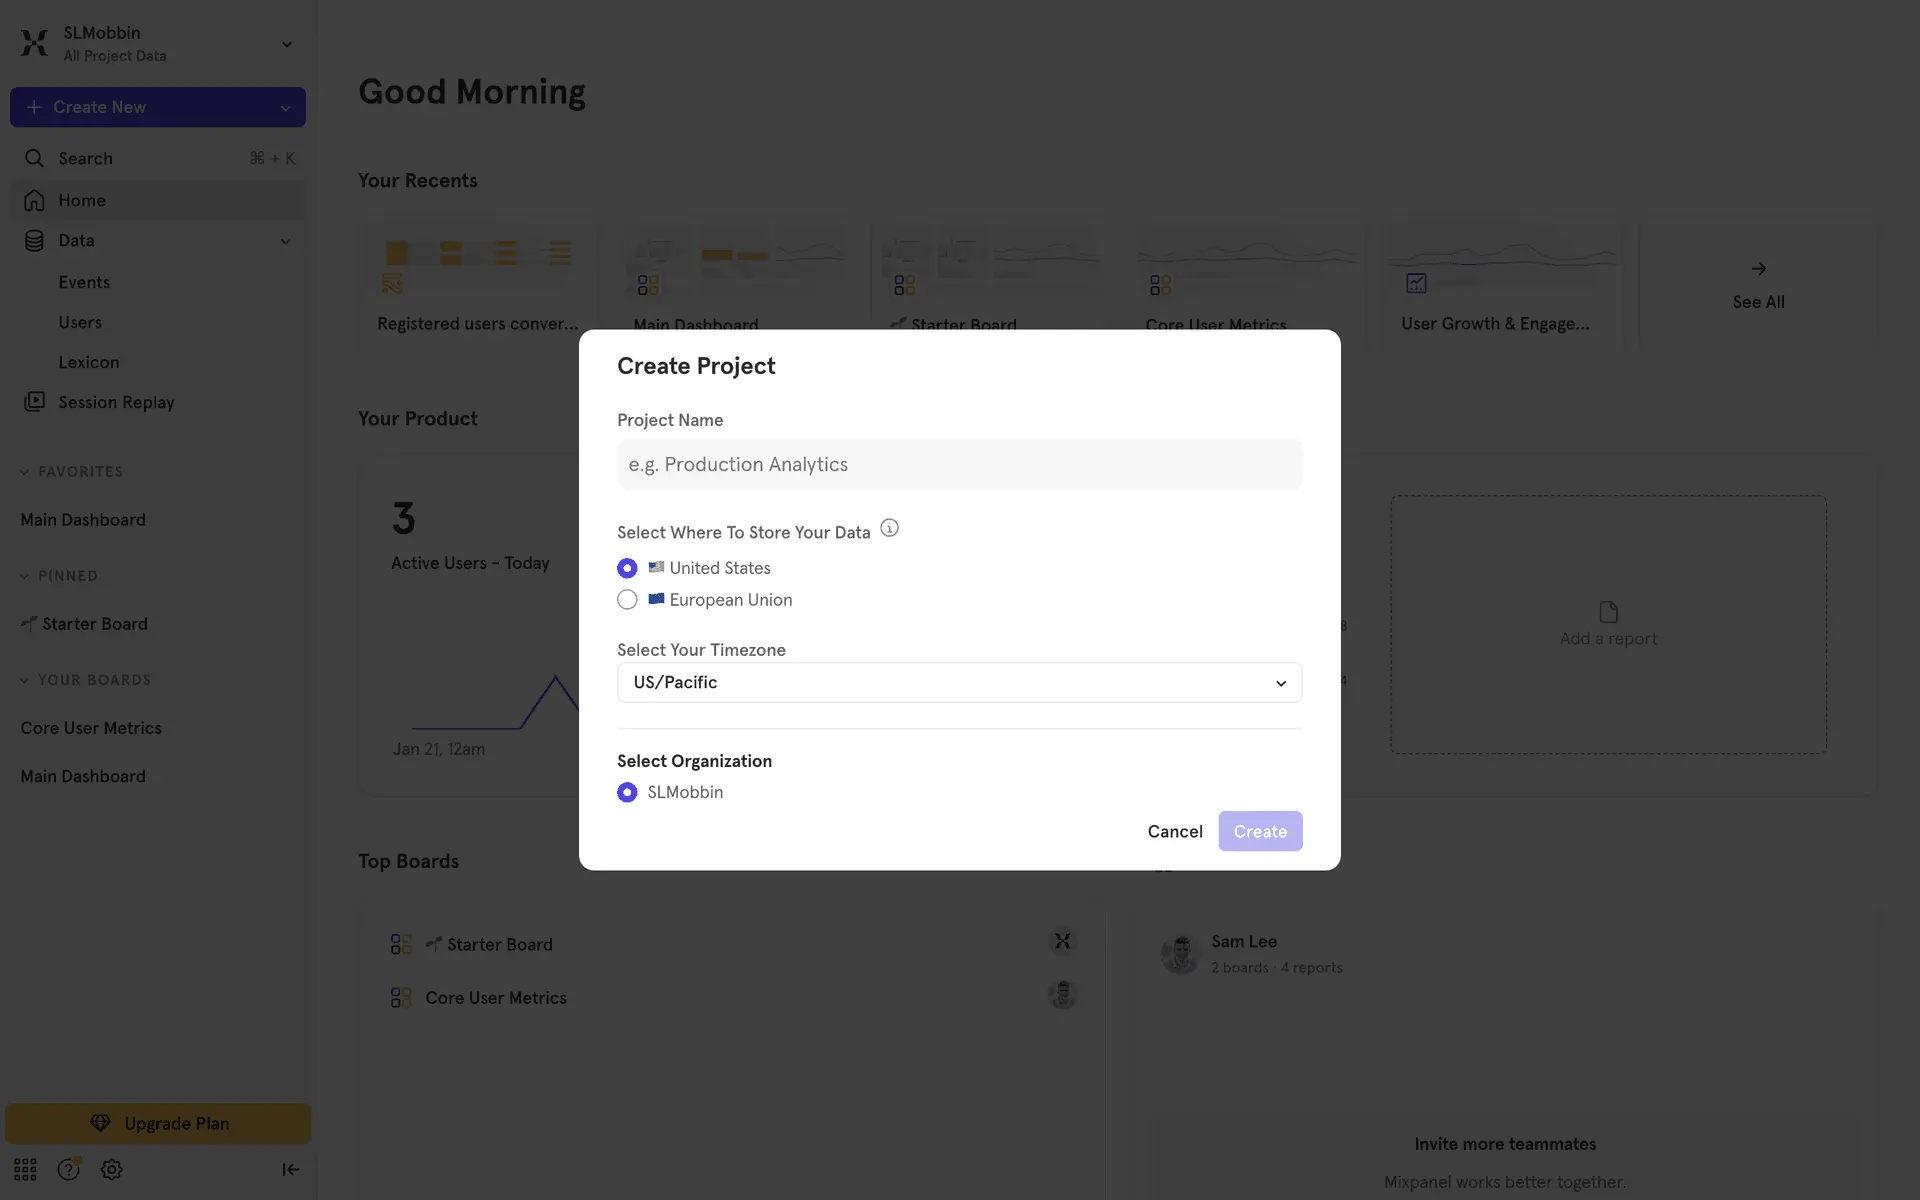The width and height of the screenshot is (1920, 1200).
Task: Click the Search magnifier icon
Action: tap(35, 158)
